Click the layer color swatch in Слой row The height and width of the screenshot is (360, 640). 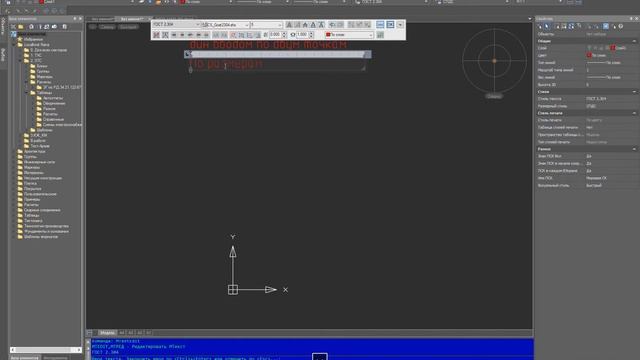tap(613, 48)
